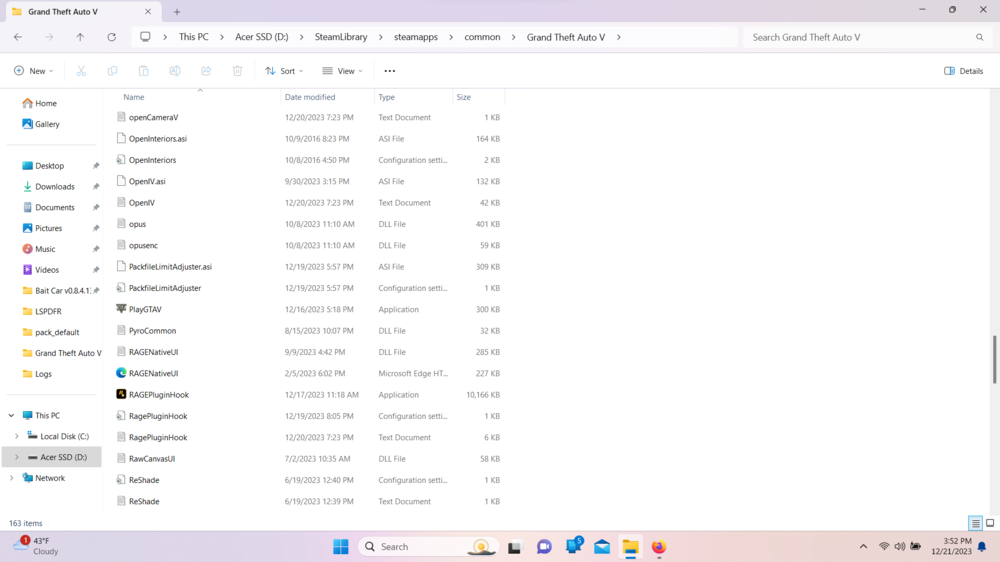The image size is (1000, 562).
Task: Click the search magnifier icon
Action: 980,37
